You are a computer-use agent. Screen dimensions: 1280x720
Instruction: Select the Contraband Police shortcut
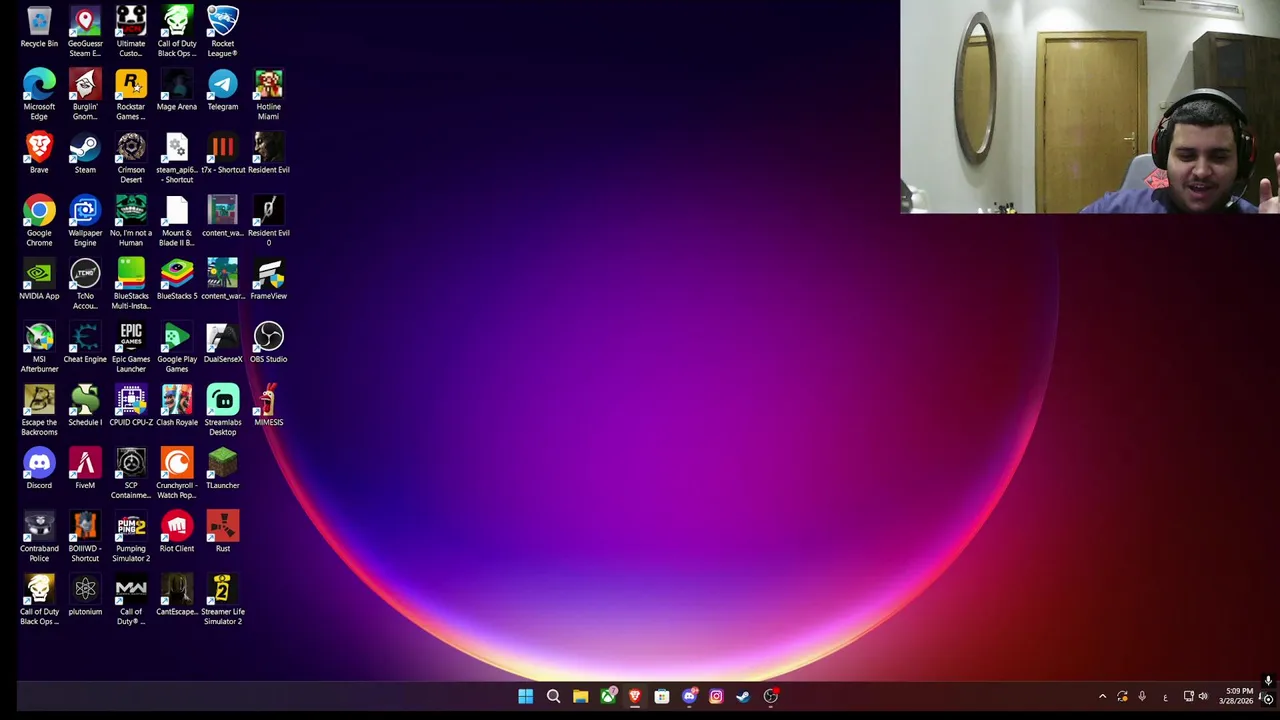pyautogui.click(x=39, y=535)
